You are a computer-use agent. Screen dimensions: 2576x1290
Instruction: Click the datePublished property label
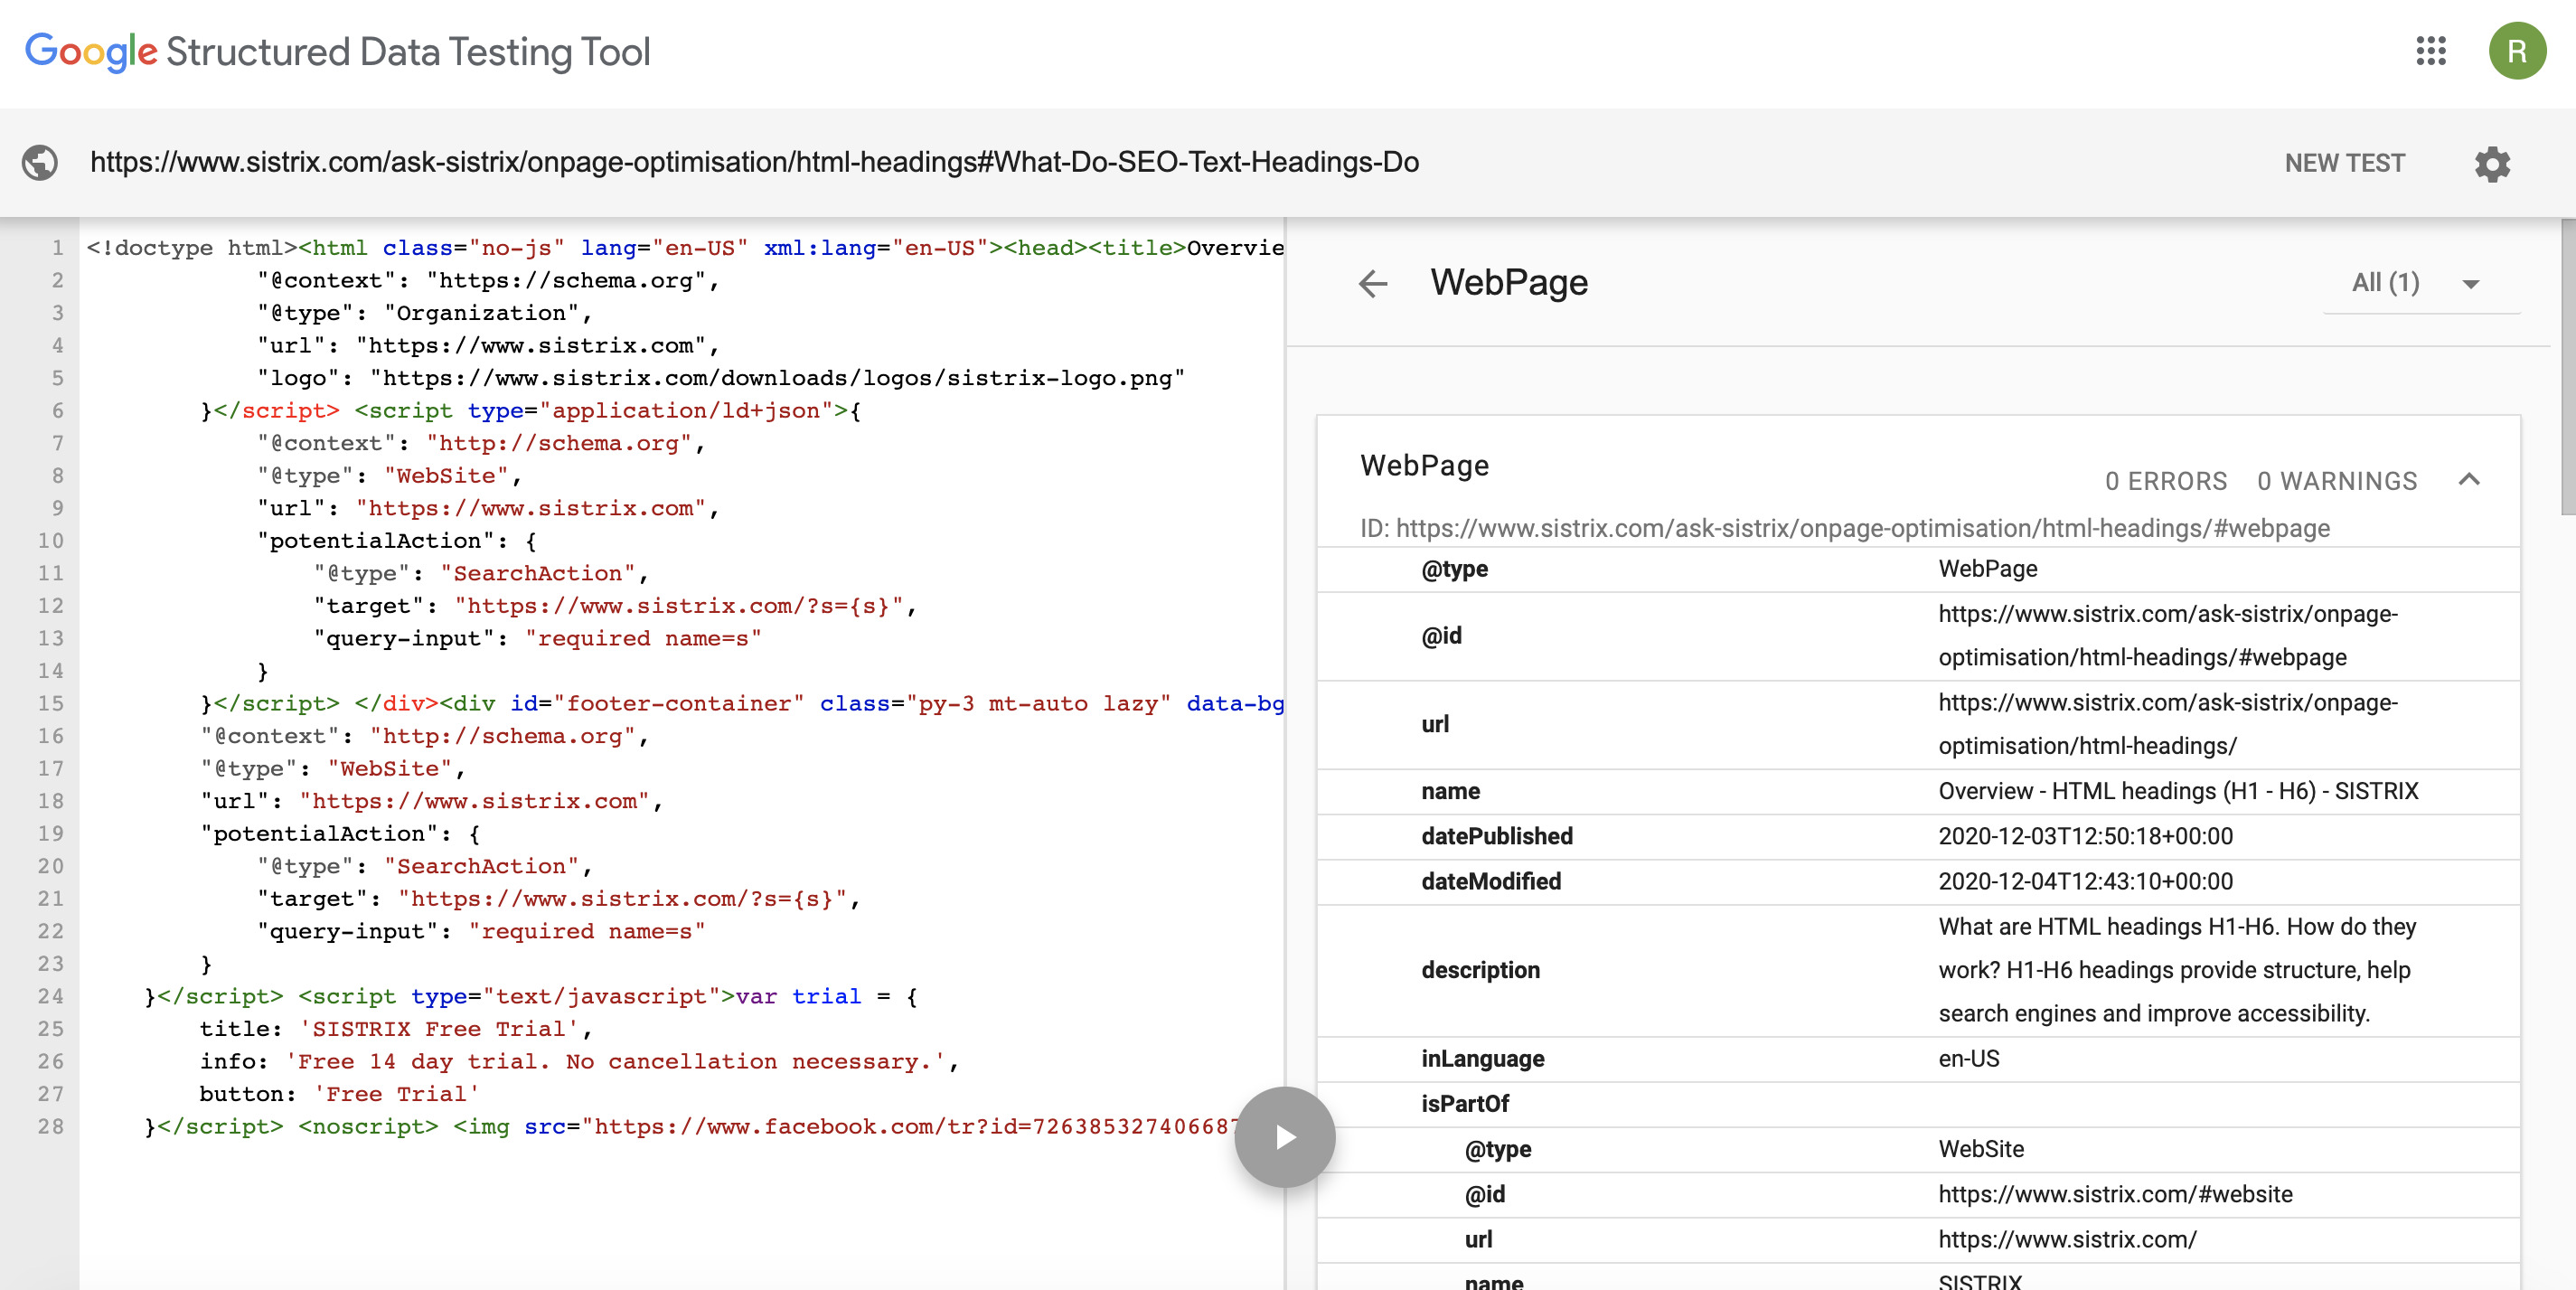click(1496, 836)
